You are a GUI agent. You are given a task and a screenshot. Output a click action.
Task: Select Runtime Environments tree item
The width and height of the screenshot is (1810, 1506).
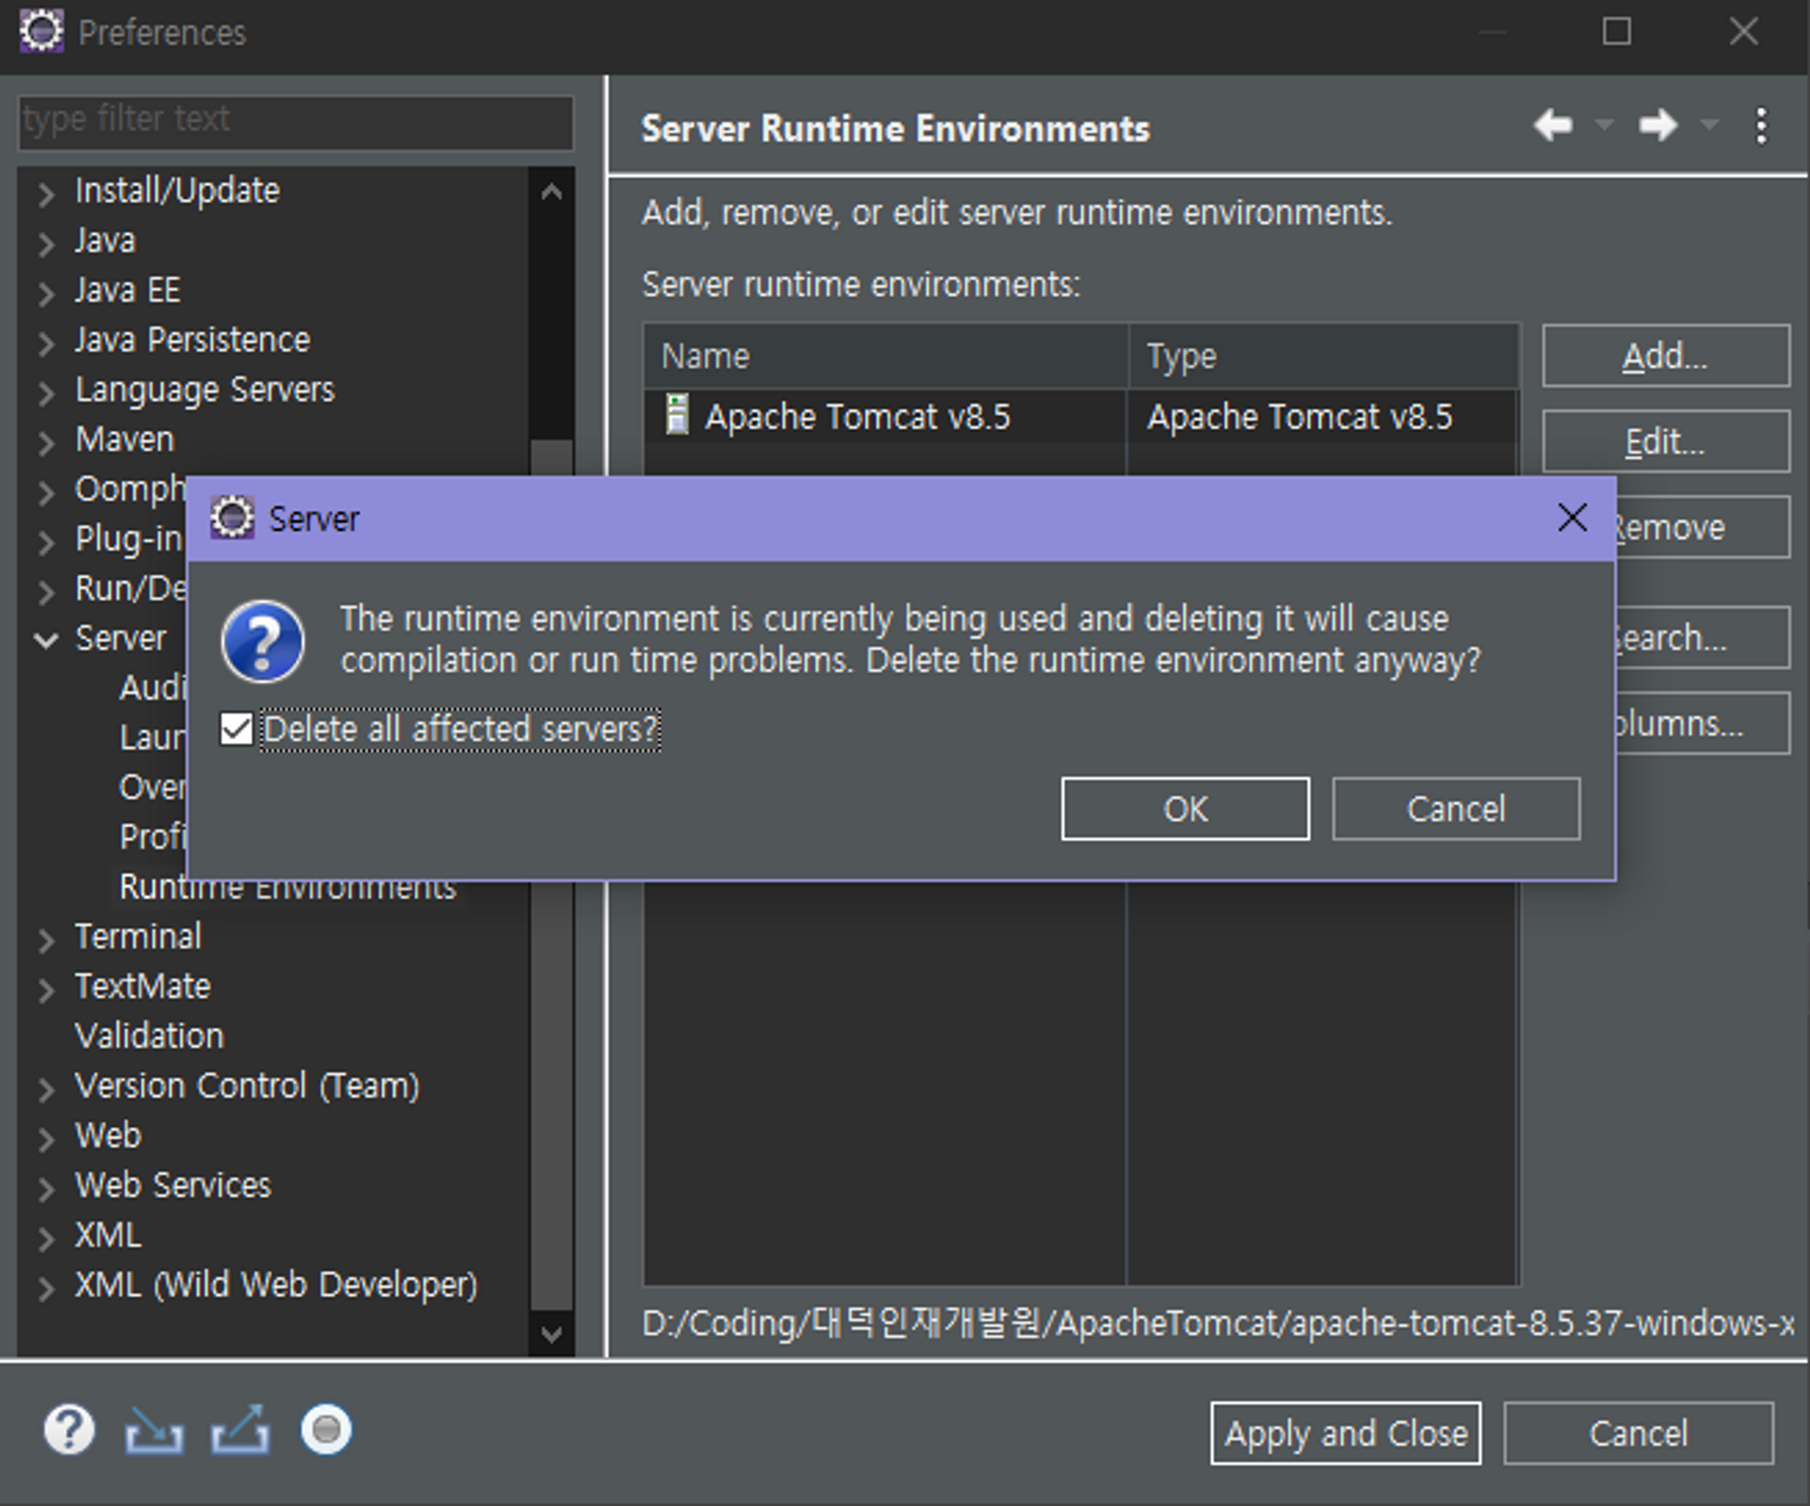[287, 888]
